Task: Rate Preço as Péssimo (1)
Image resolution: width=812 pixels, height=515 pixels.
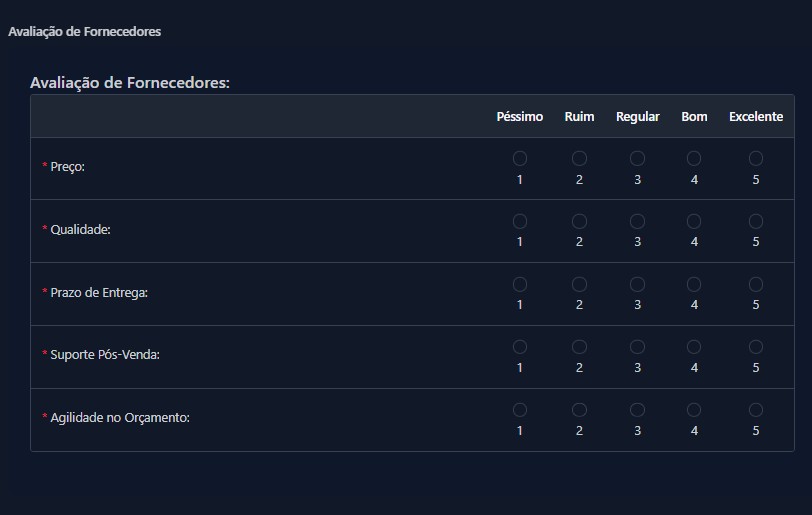Action: 520,158
